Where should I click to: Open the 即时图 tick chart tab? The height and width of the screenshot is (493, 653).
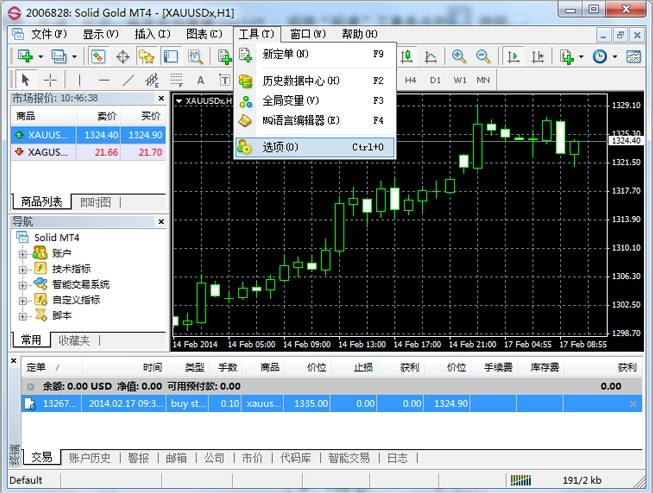(94, 202)
